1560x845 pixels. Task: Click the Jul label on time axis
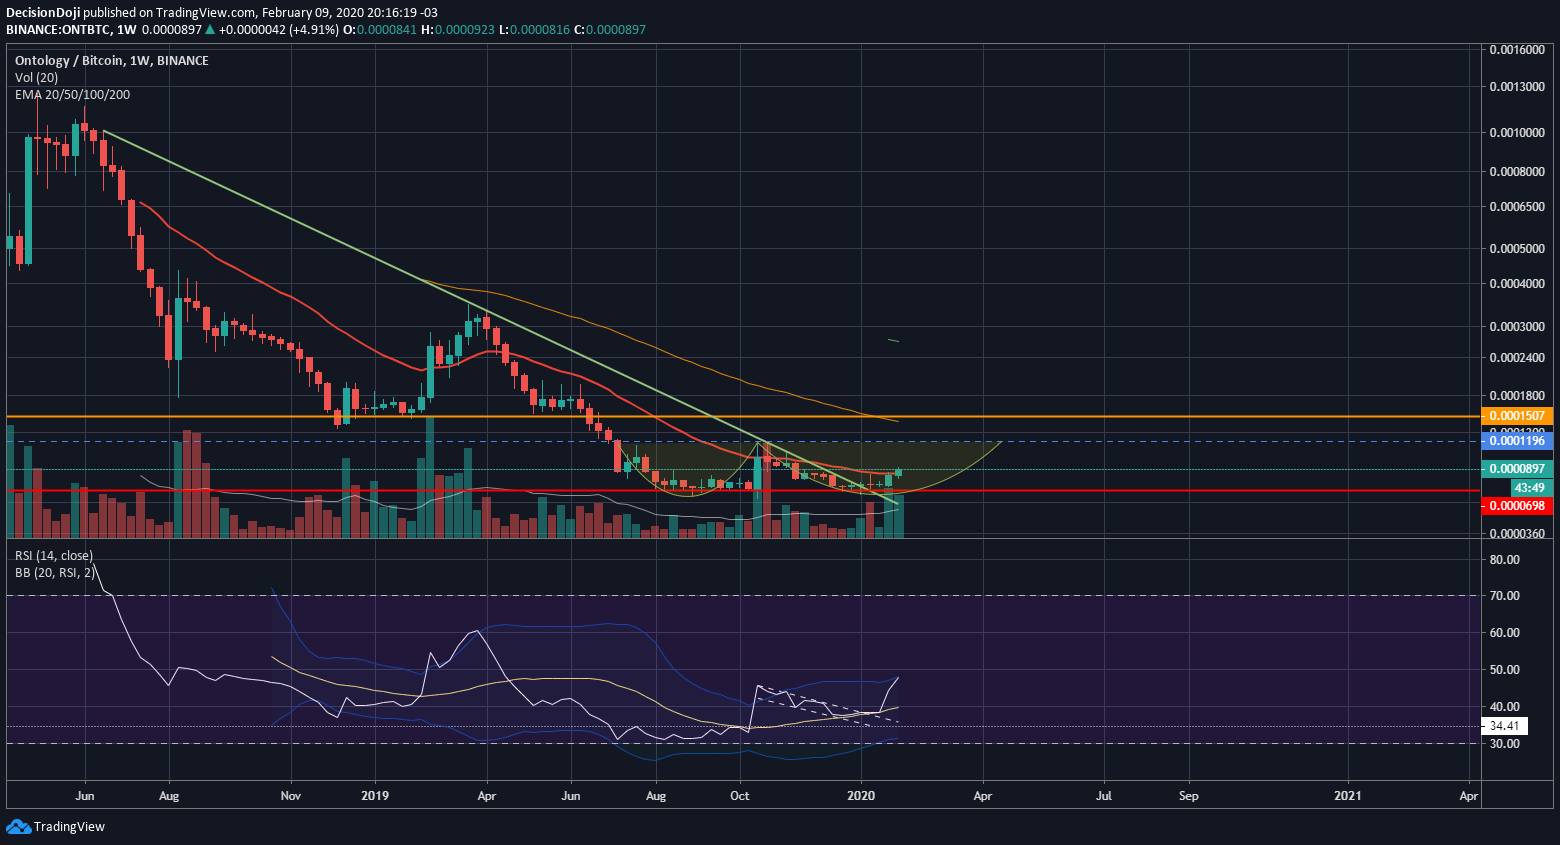(1104, 796)
